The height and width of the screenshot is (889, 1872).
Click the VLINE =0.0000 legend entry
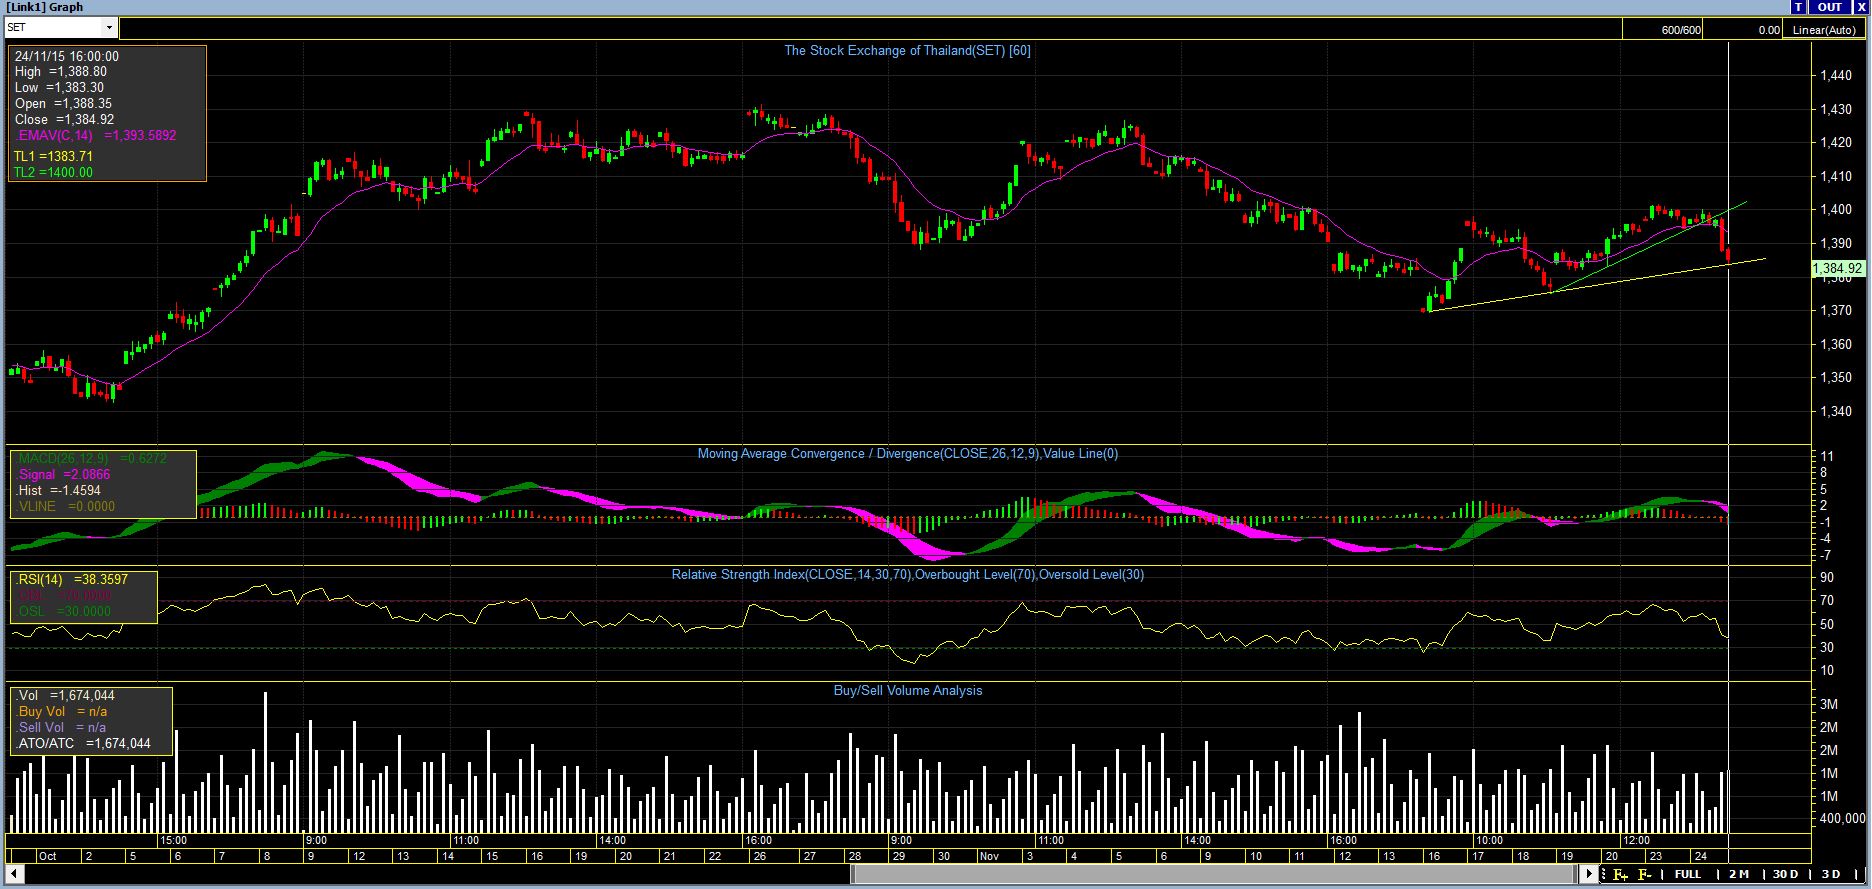click(x=66, y=506)
